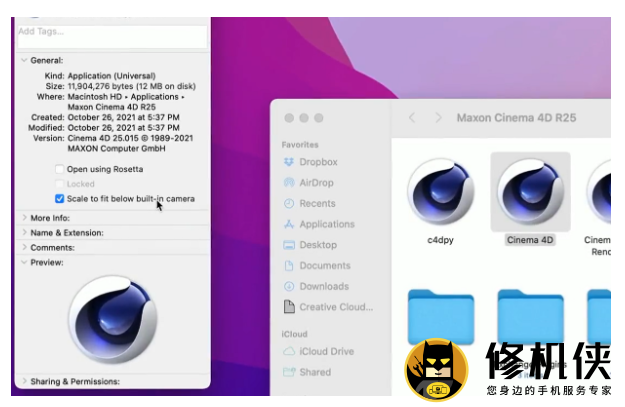Click the Add Tags field

(x=112, y=37)
